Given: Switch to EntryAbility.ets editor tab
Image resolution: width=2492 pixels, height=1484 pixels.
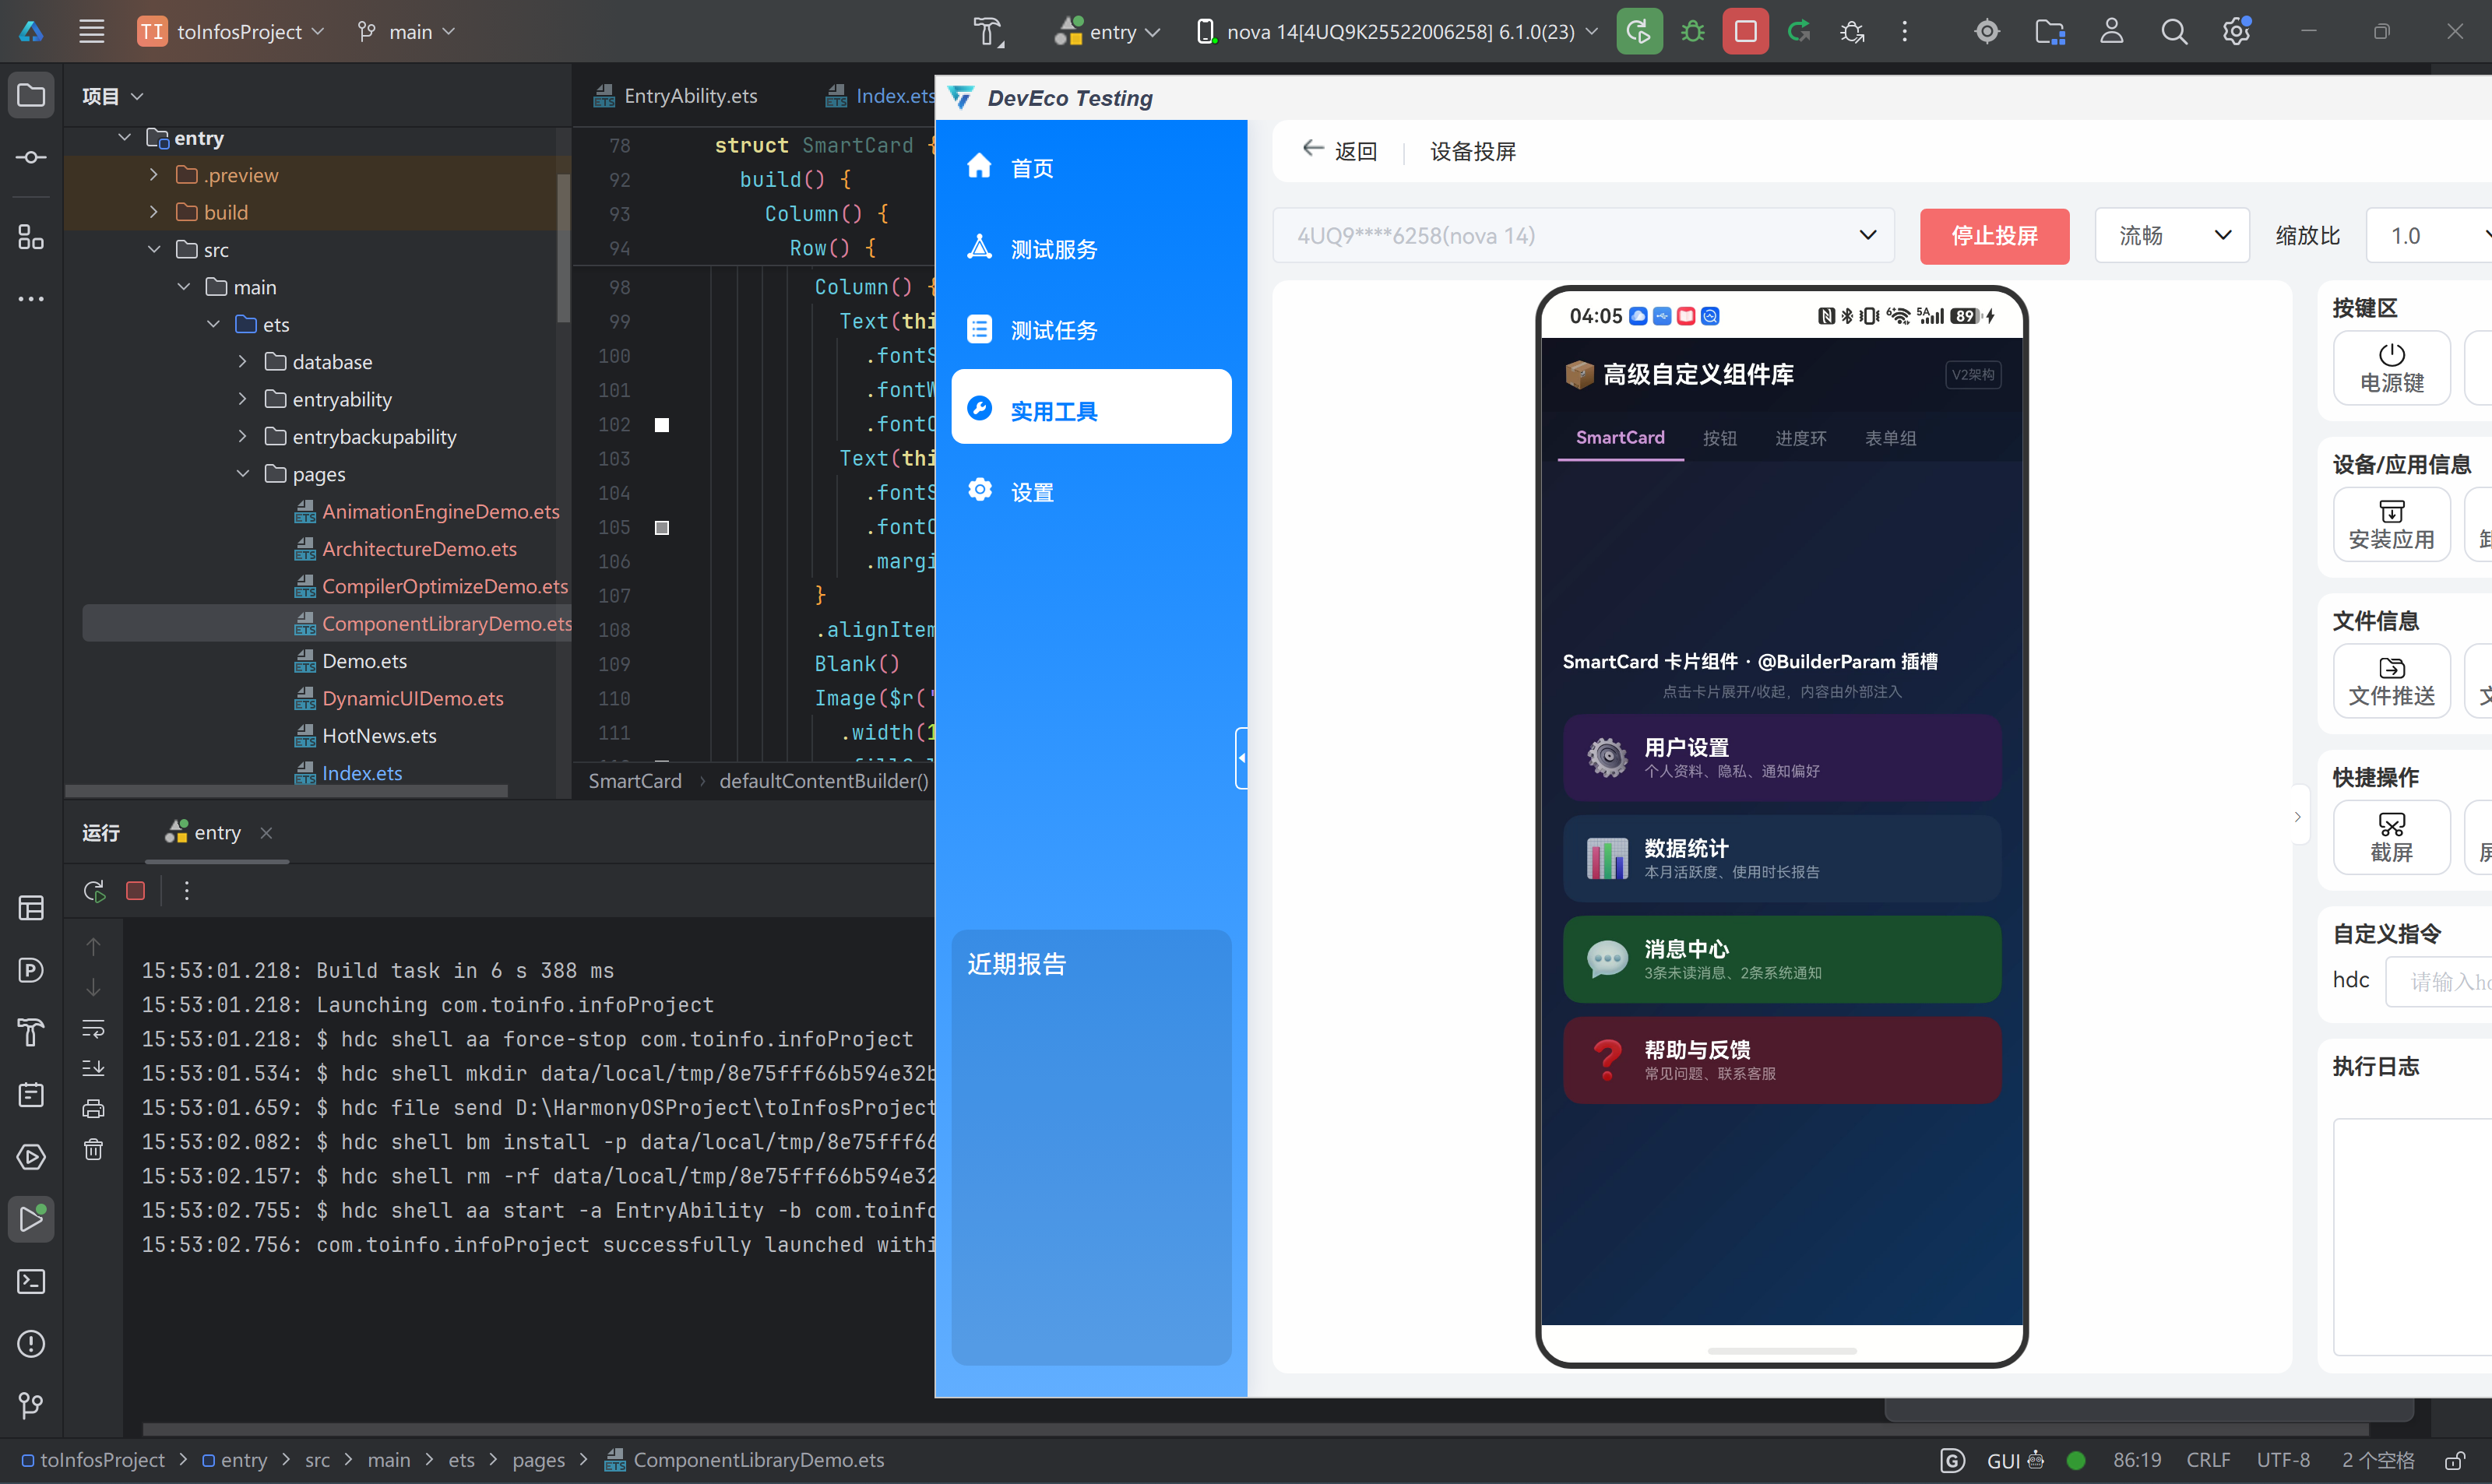Looking at the screenshot, I should [675, 96].
